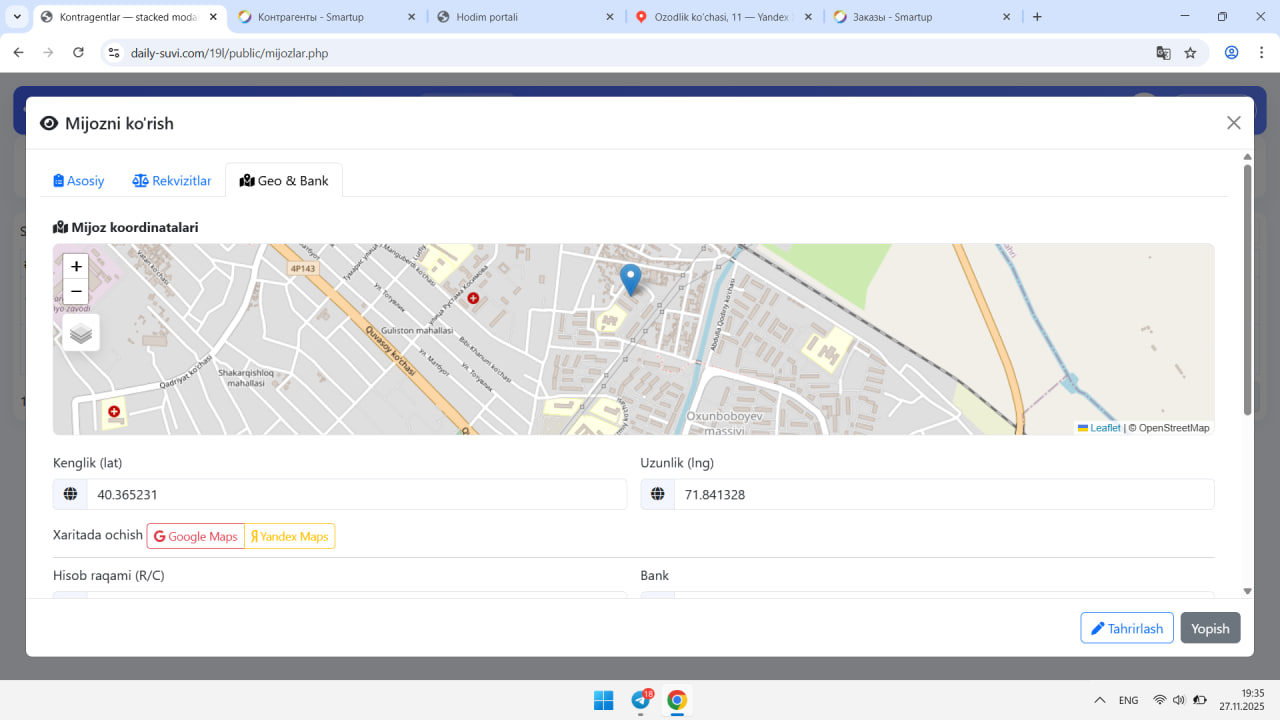Show hidden system tray icons
Viewport: 1280px width, 720px height.
click(1100, 700)
